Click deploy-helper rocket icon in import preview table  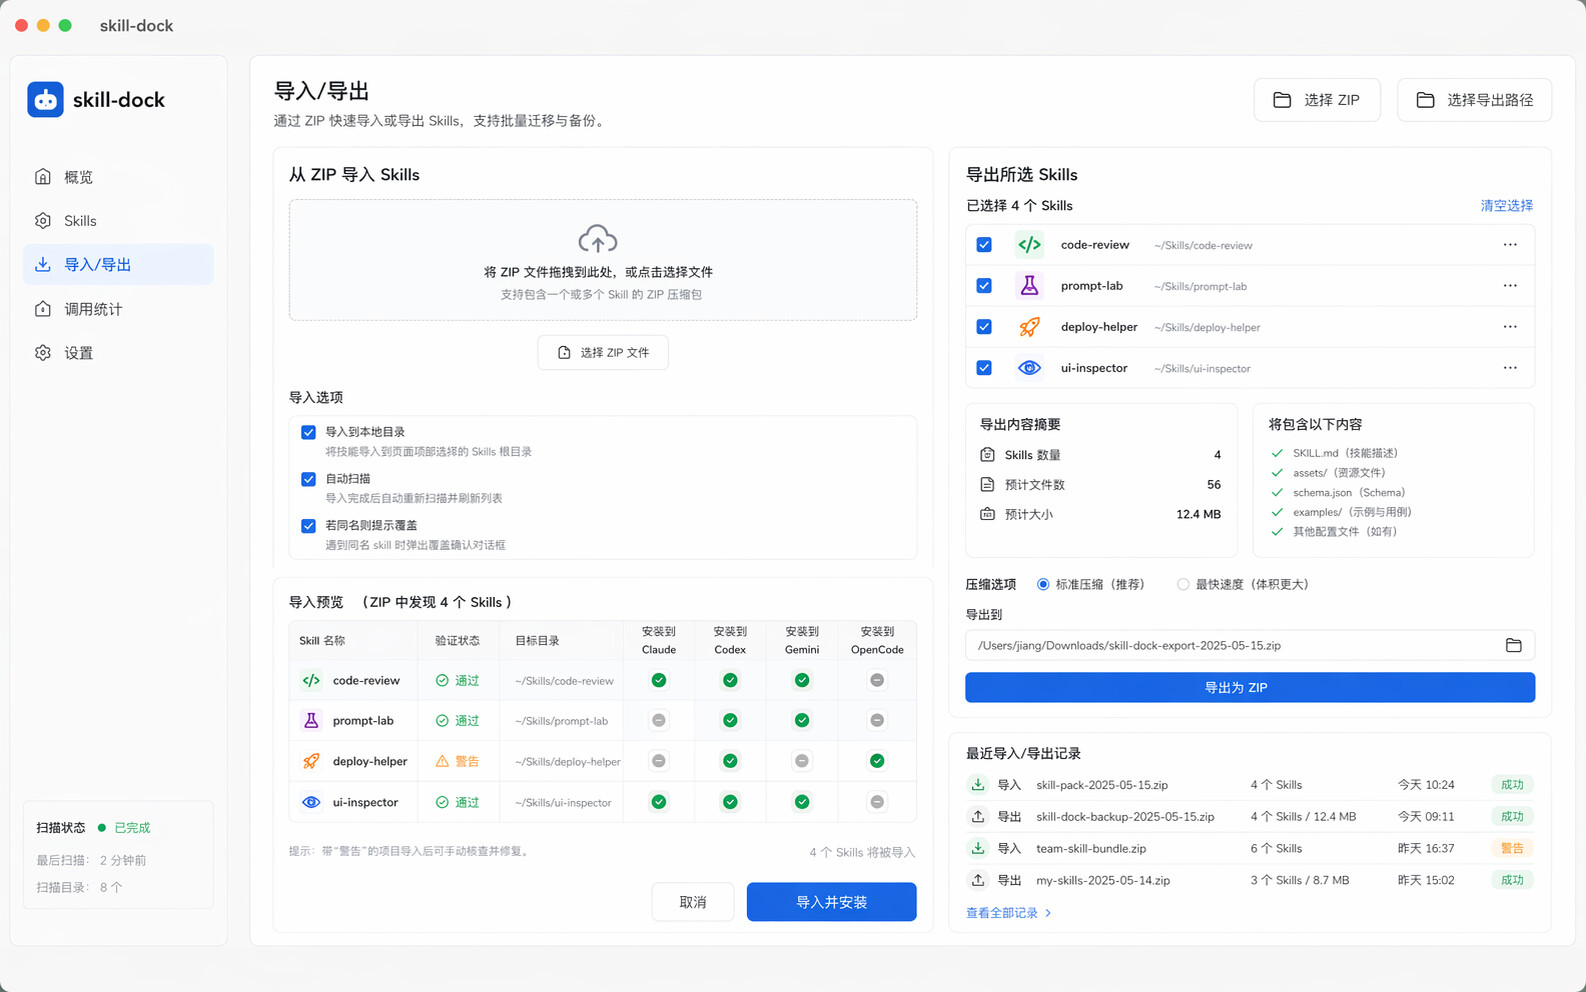(x=311, y=761)
